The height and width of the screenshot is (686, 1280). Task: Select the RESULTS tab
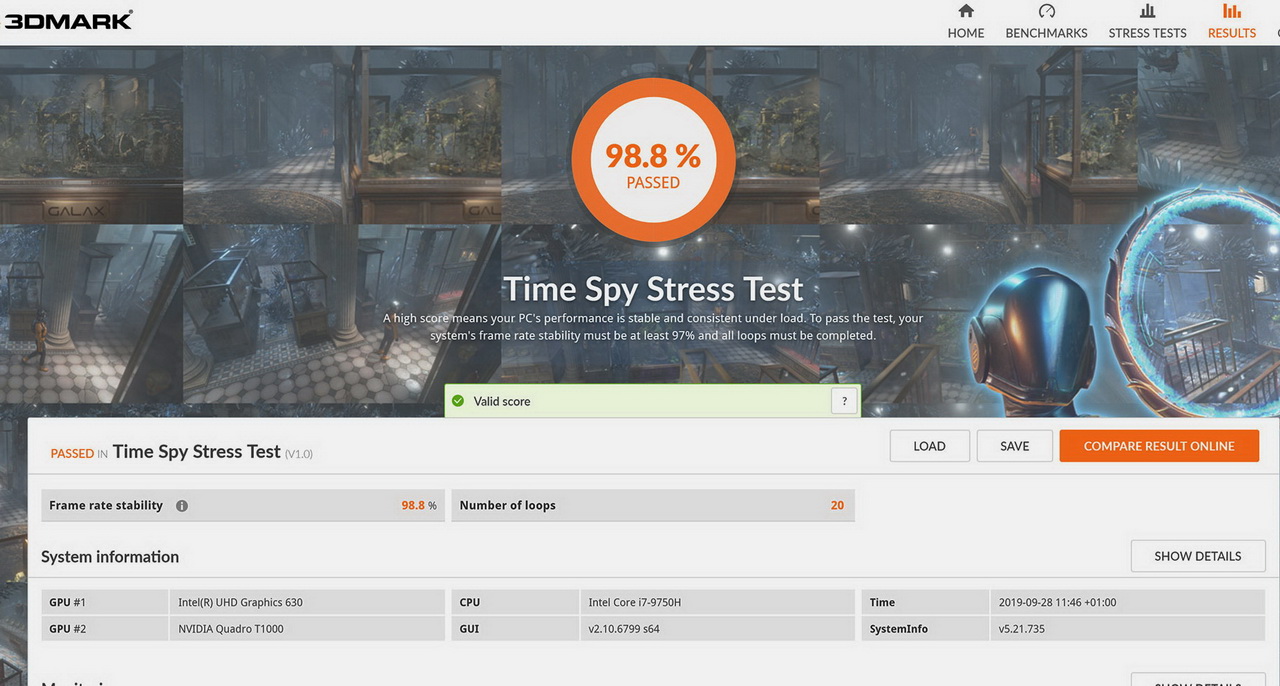tap(1231, 22)
